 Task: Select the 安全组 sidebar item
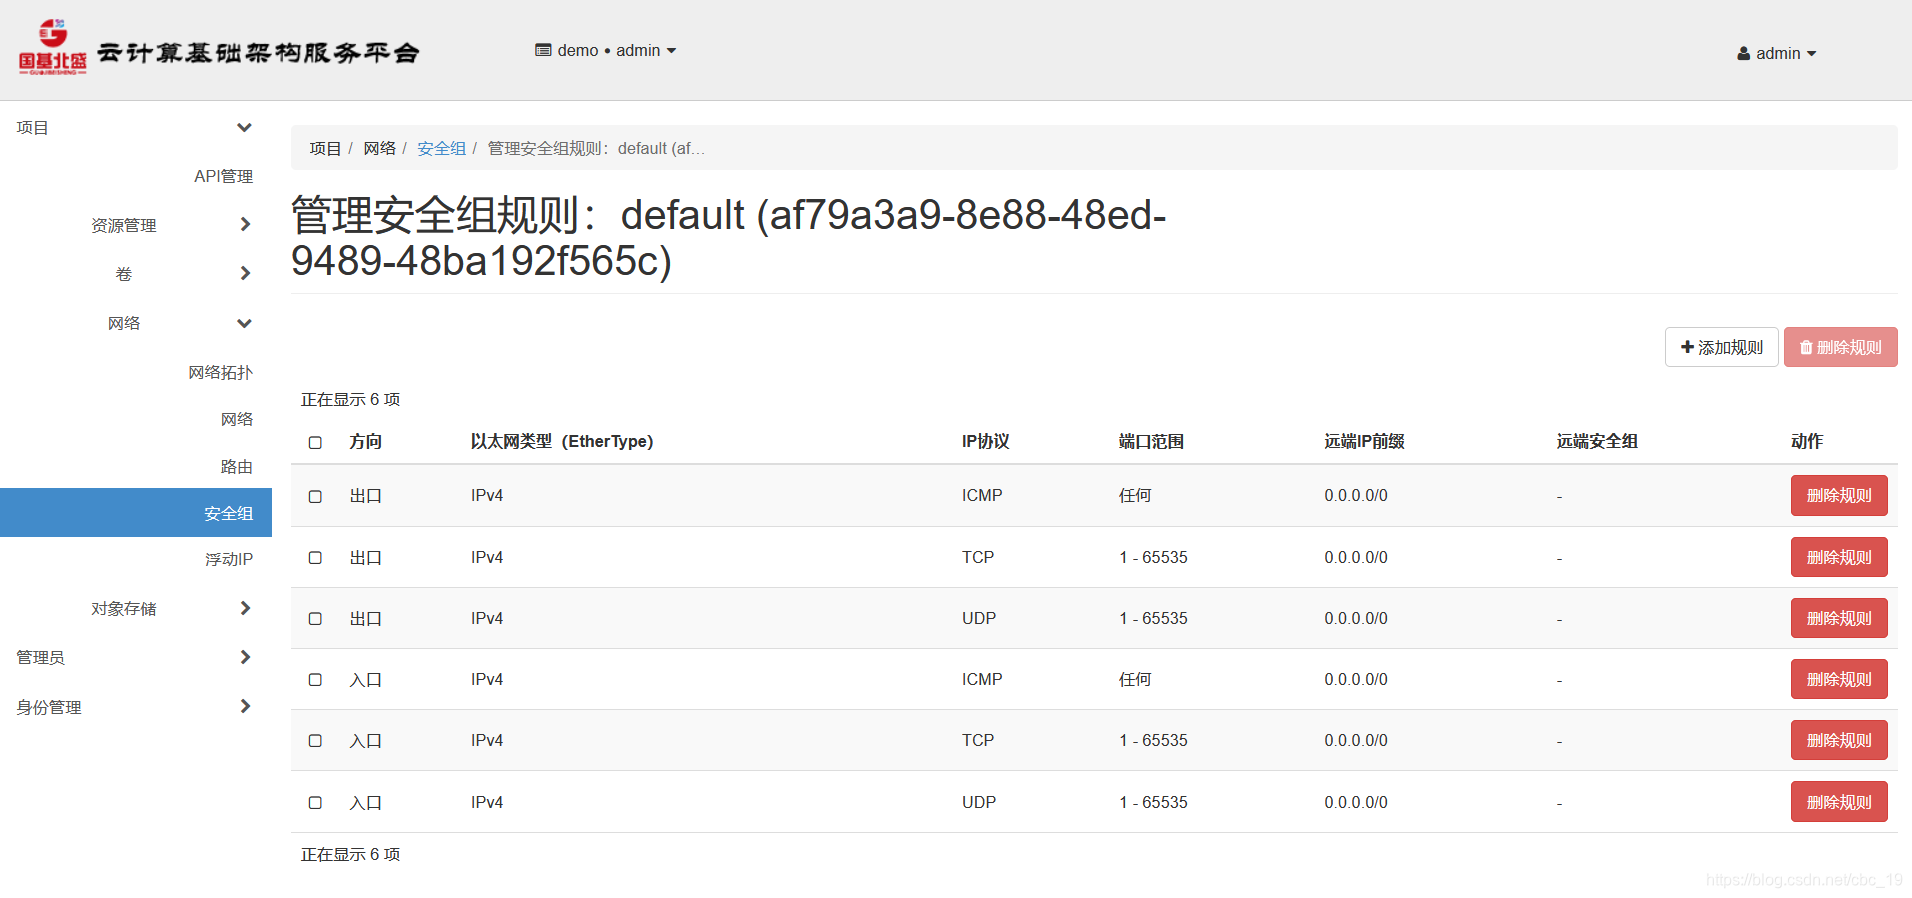136,513
